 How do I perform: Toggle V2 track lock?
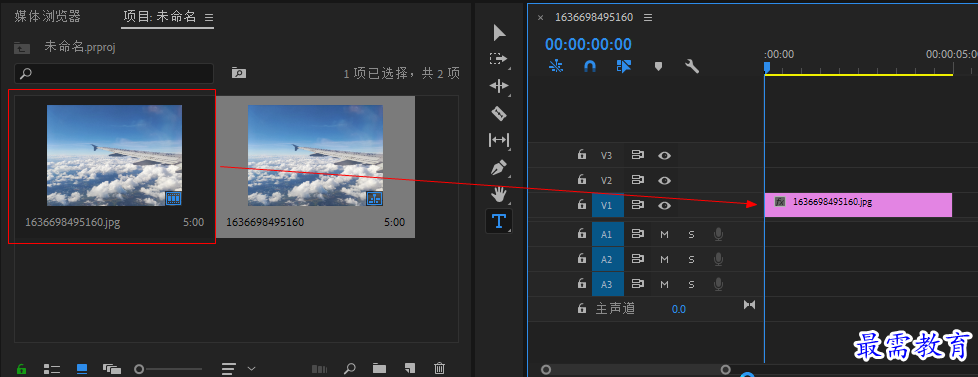coord(582,180)
